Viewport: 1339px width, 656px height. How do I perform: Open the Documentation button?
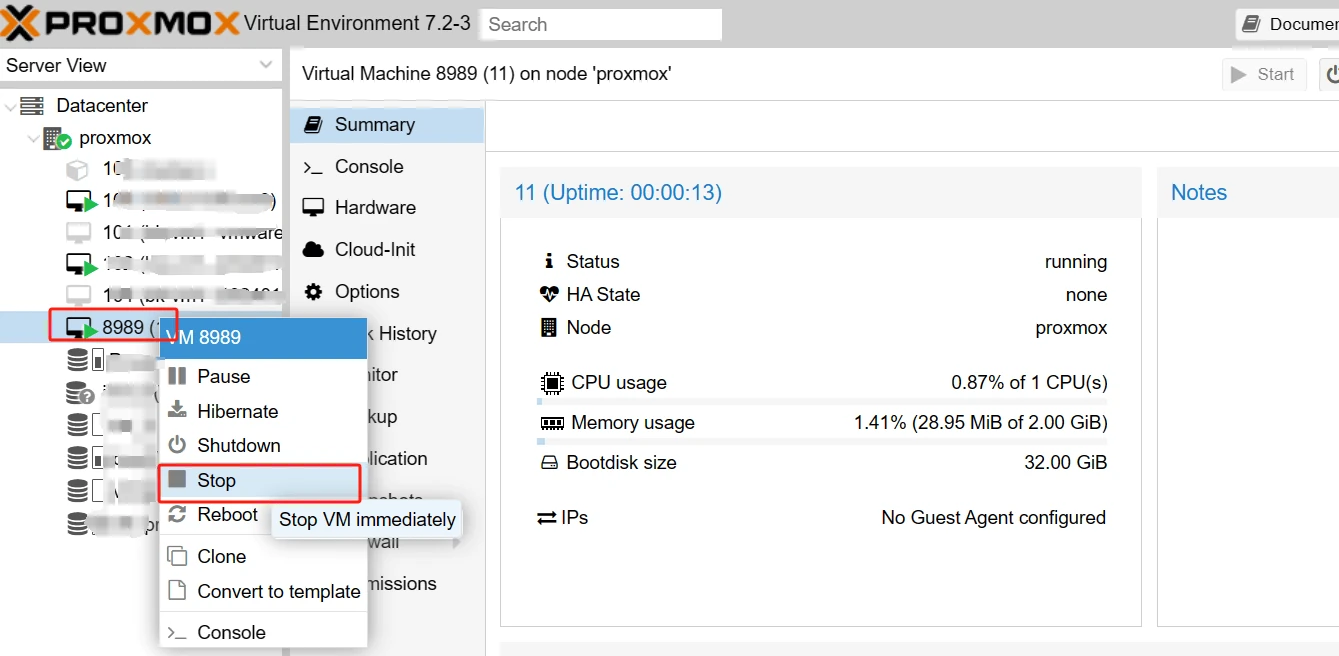[x=1288, y=24]
